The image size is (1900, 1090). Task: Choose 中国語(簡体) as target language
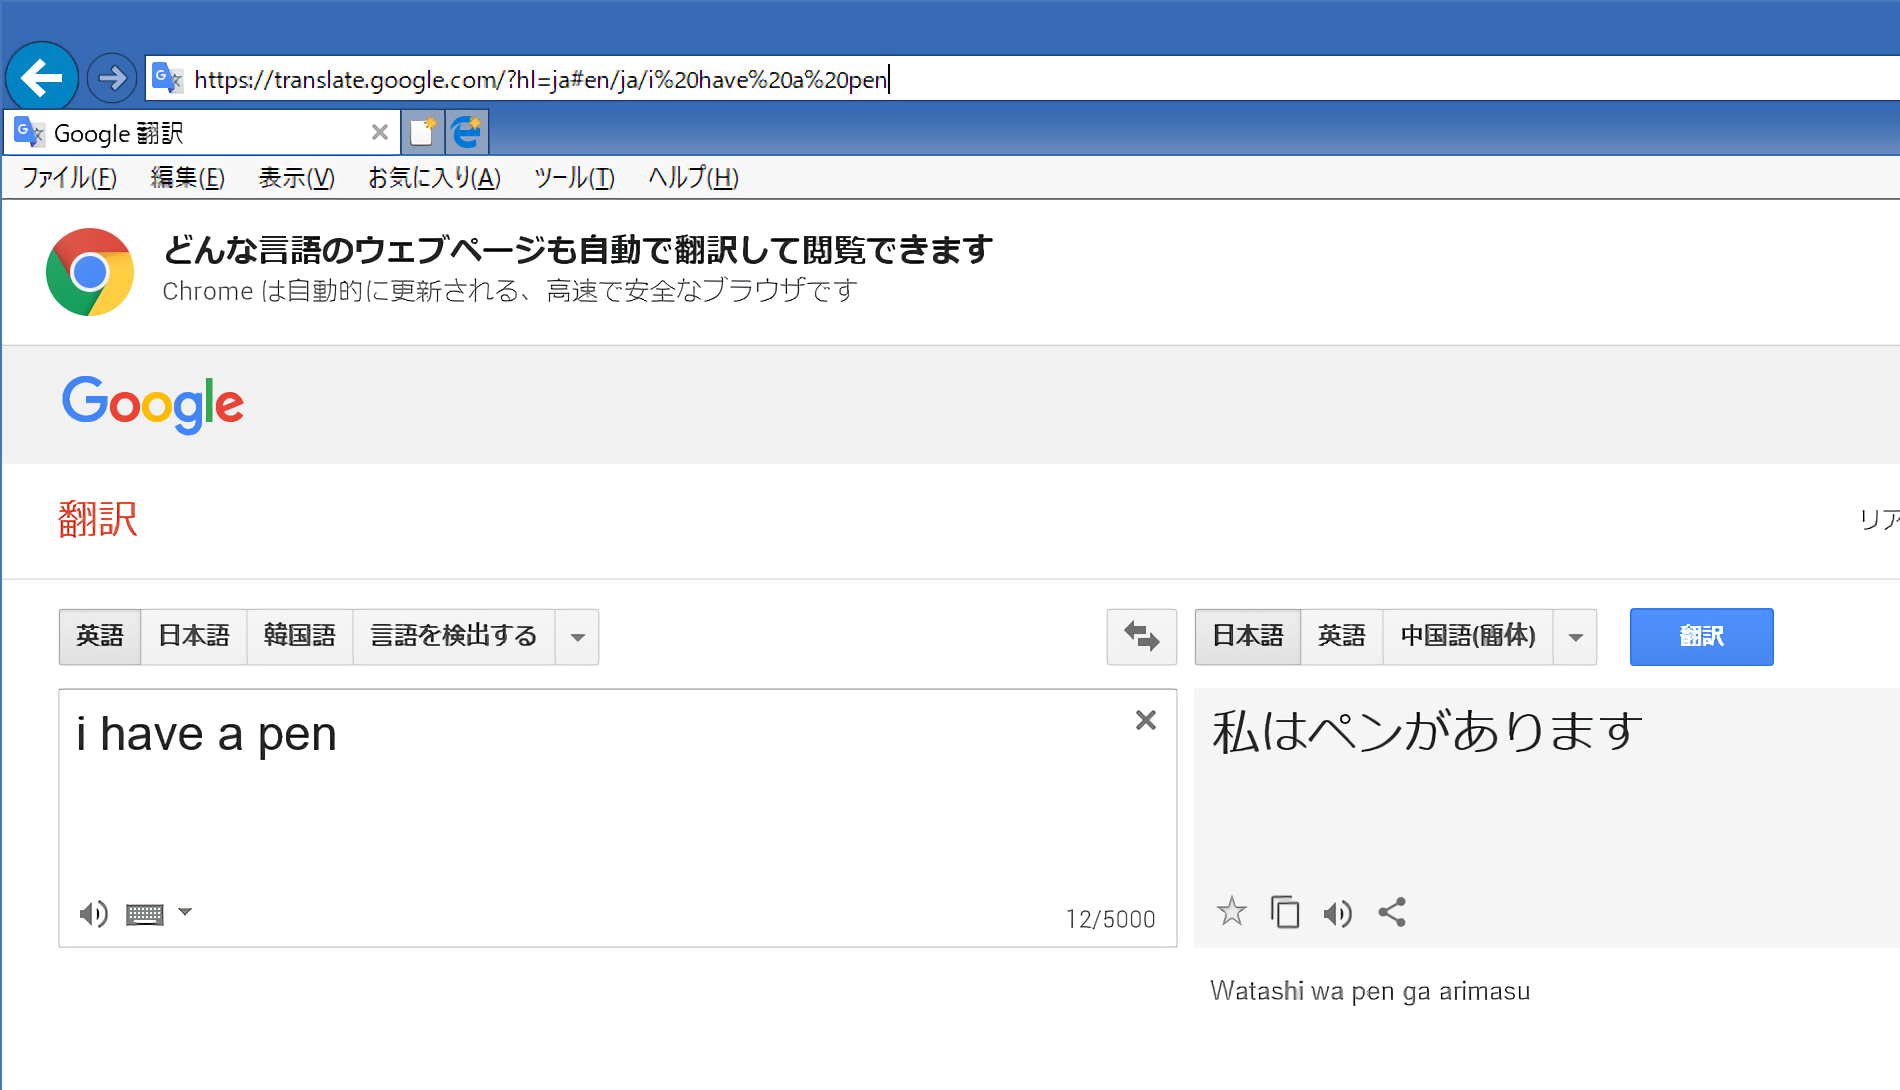1467,636
